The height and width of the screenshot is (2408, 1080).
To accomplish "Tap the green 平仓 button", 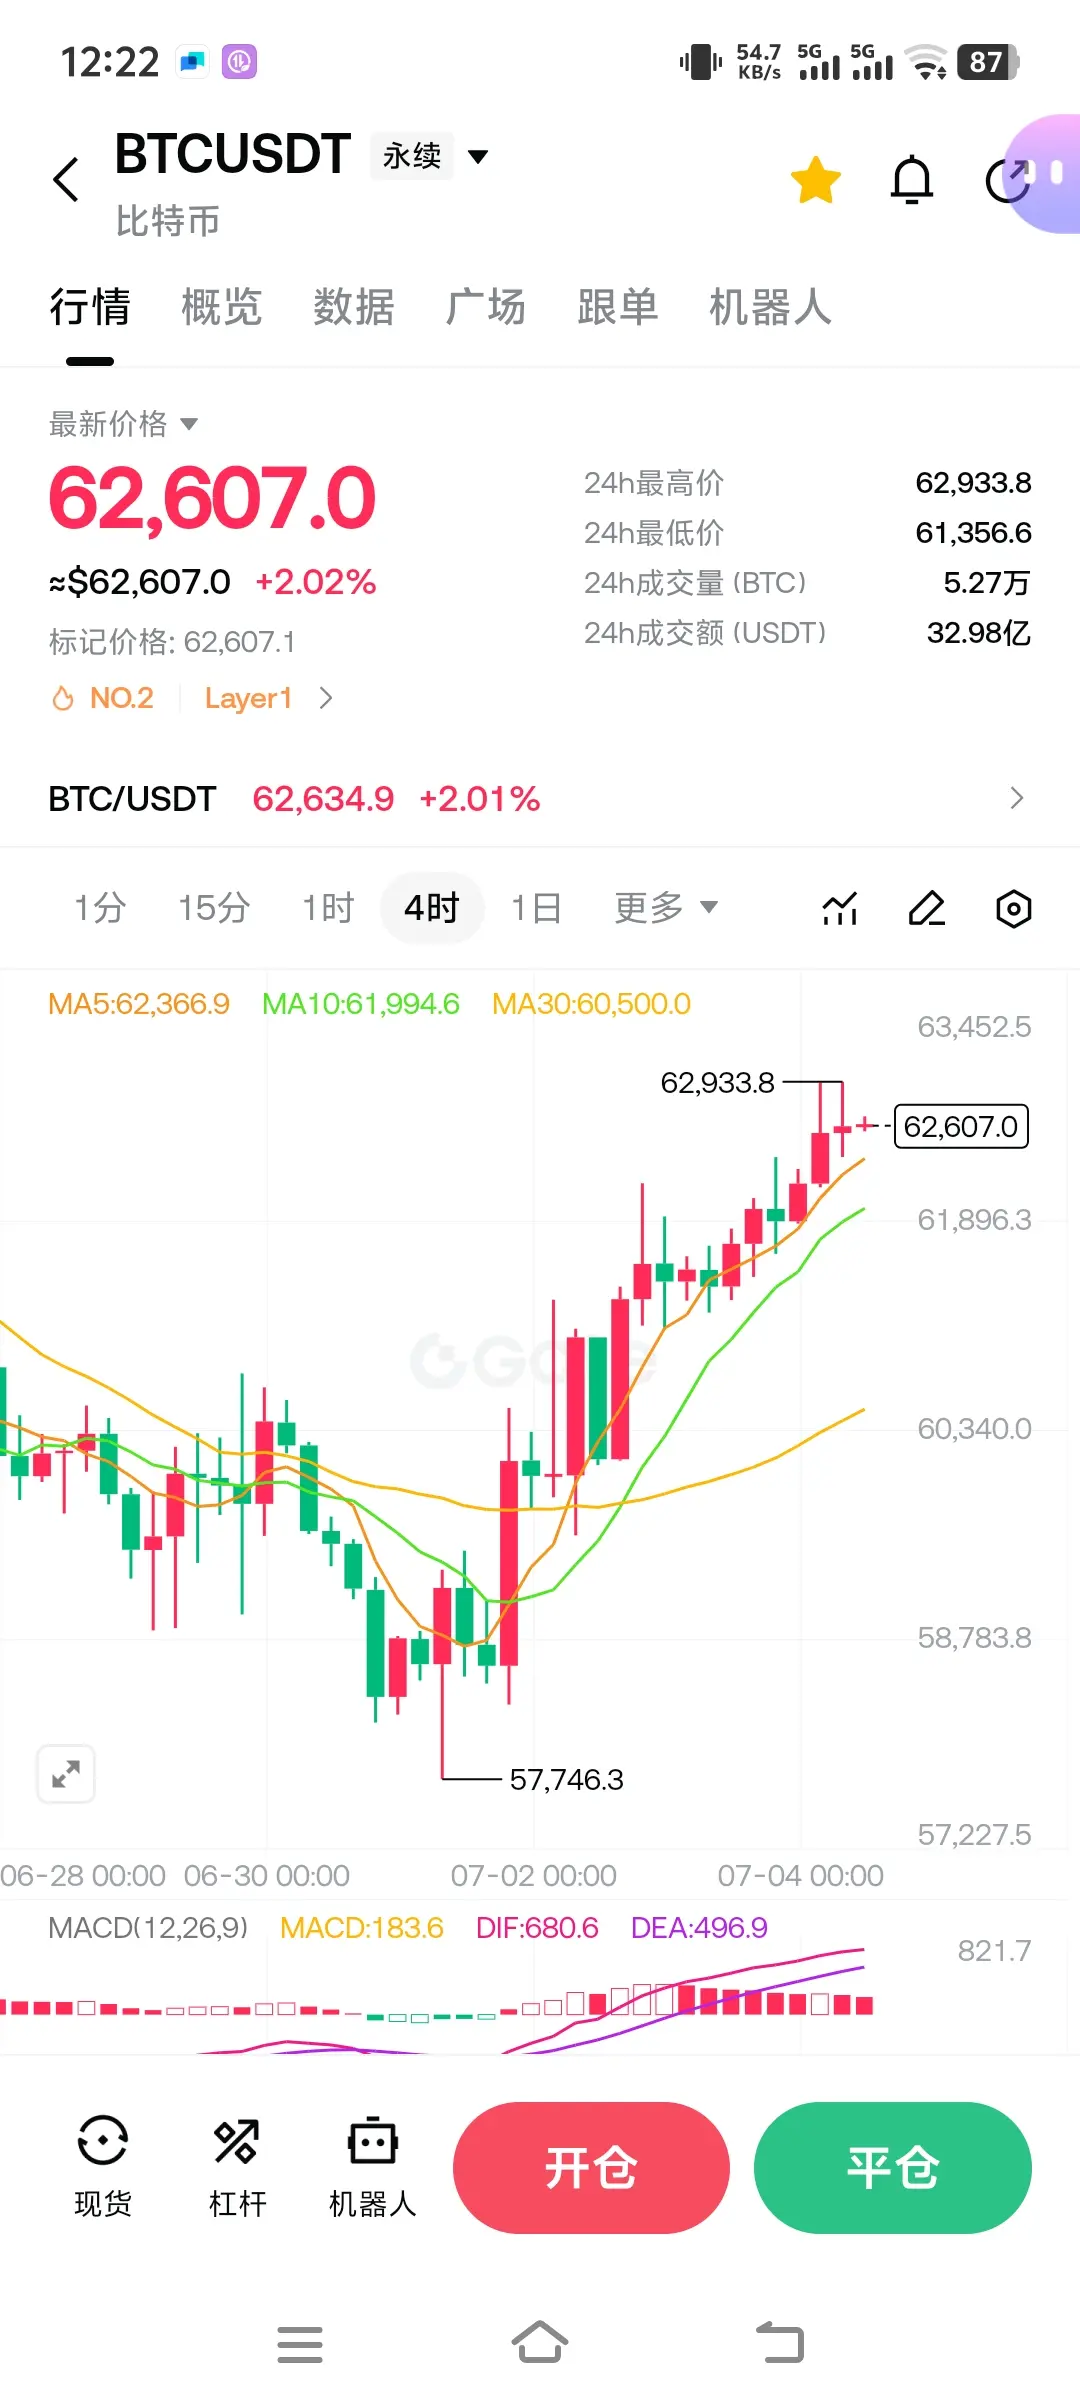I will point(892,2167).
